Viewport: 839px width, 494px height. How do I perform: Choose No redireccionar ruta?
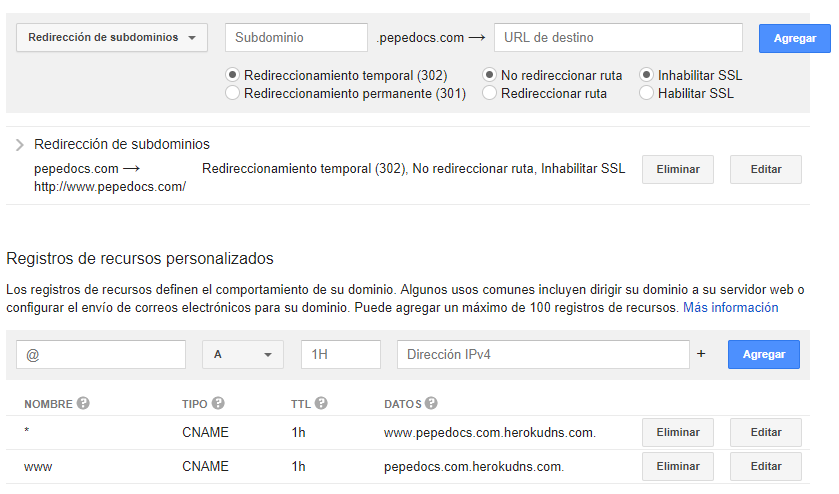(489, 75)
